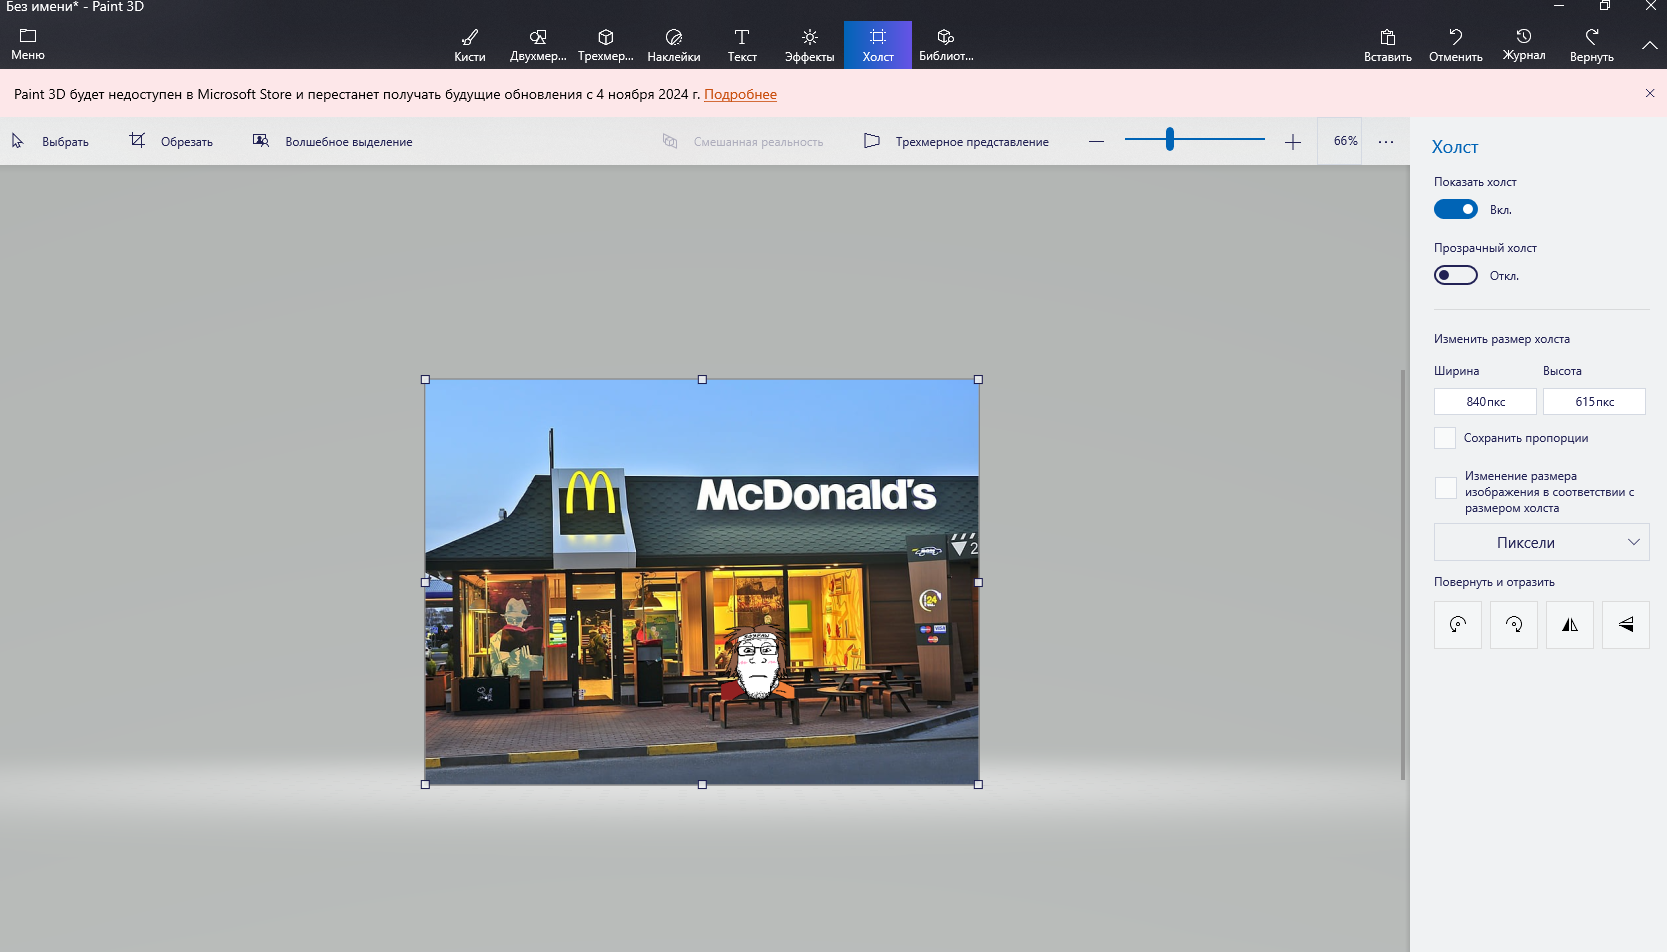Click the vertical scrollbar of workspace
The image size is (1667, 952).
coord(1403,574)
